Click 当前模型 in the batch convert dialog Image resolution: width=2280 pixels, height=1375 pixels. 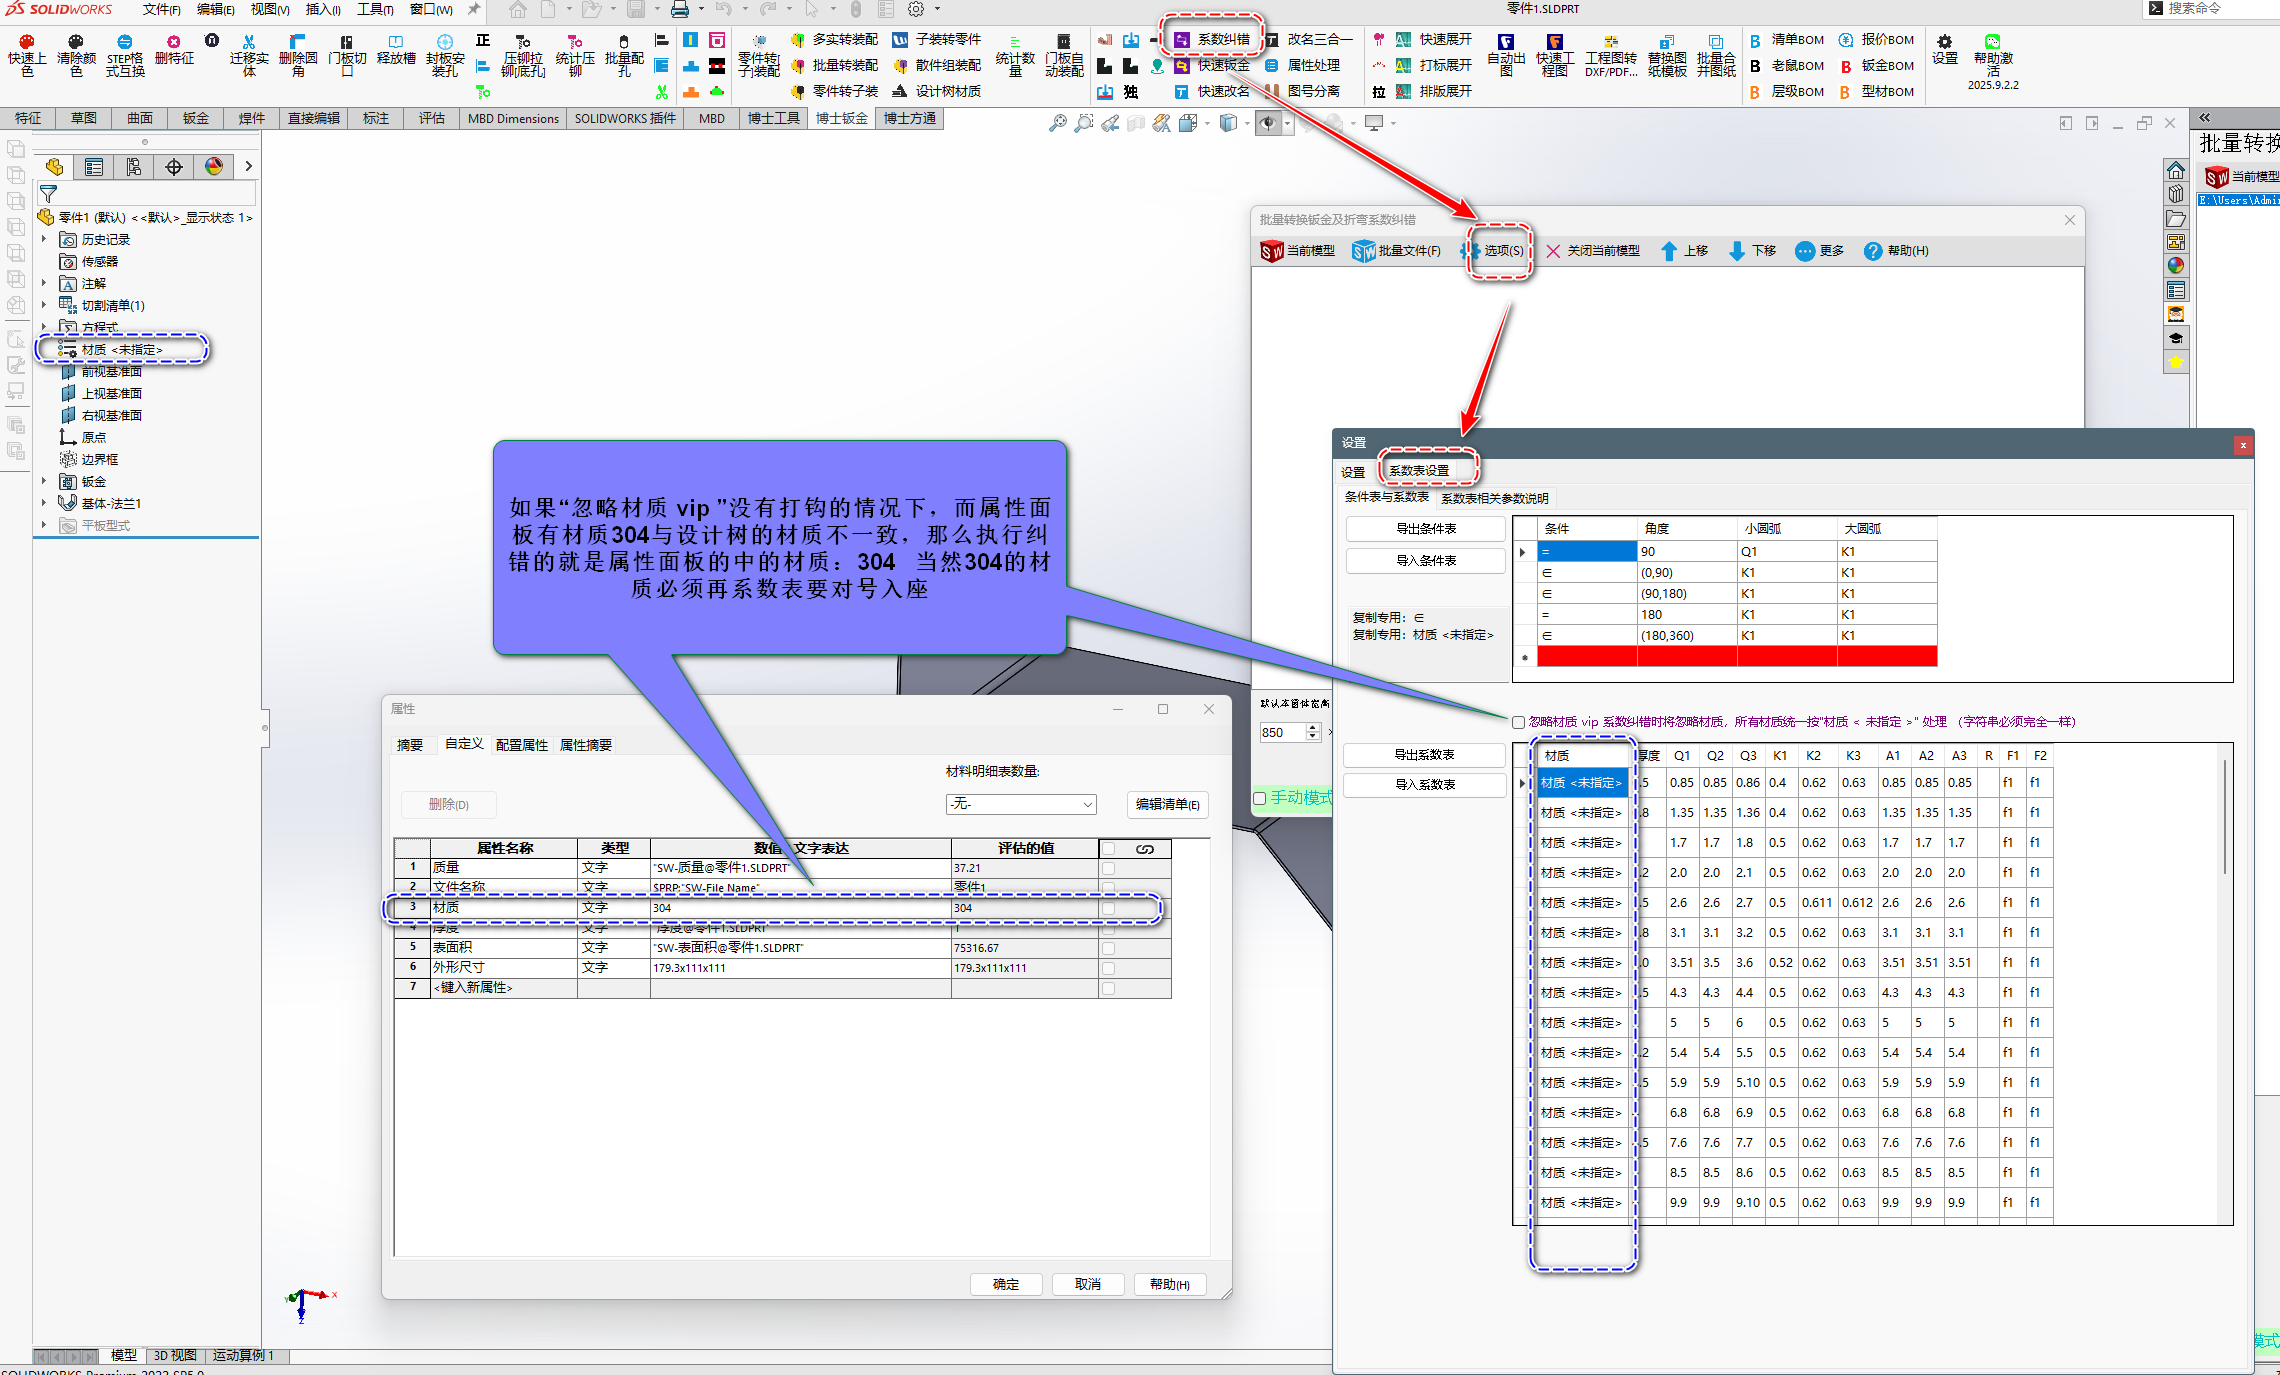1298,251
